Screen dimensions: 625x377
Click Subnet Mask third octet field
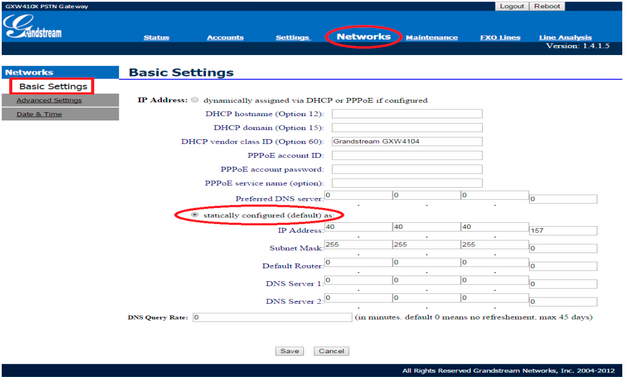pos(494,245)
